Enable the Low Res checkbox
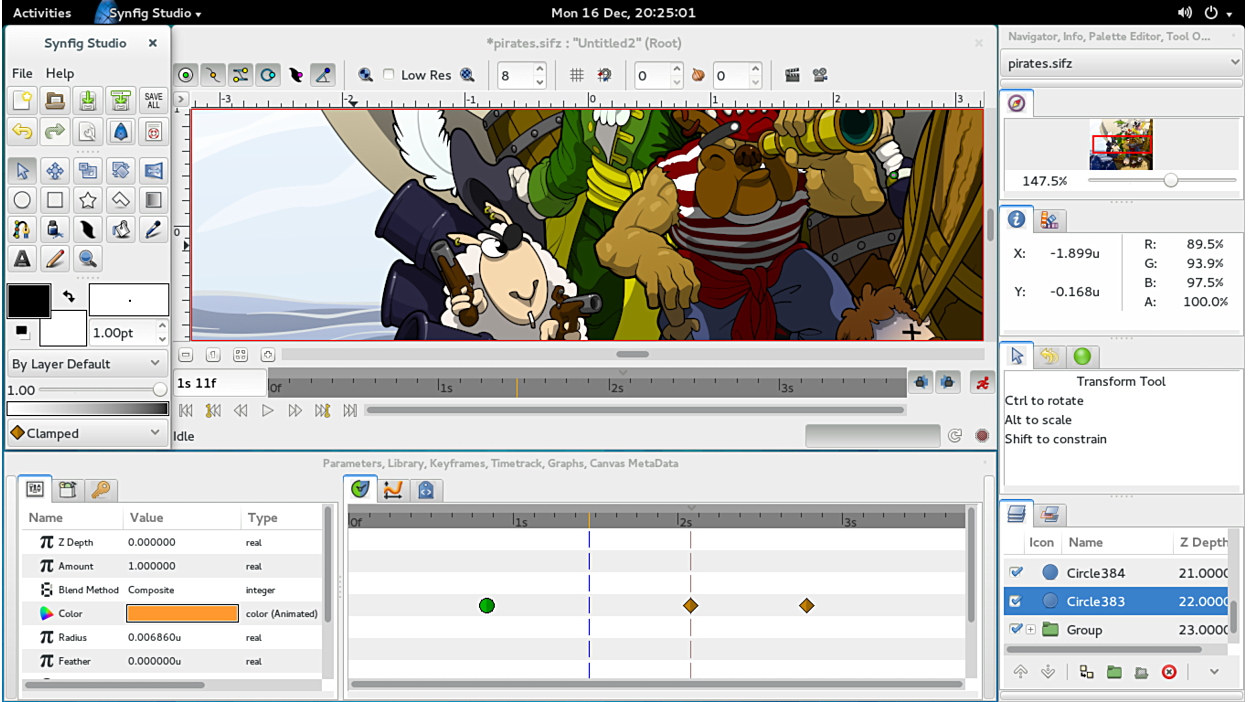The height and width of the screenshot is (702, 1248). [x=389, y=75]
